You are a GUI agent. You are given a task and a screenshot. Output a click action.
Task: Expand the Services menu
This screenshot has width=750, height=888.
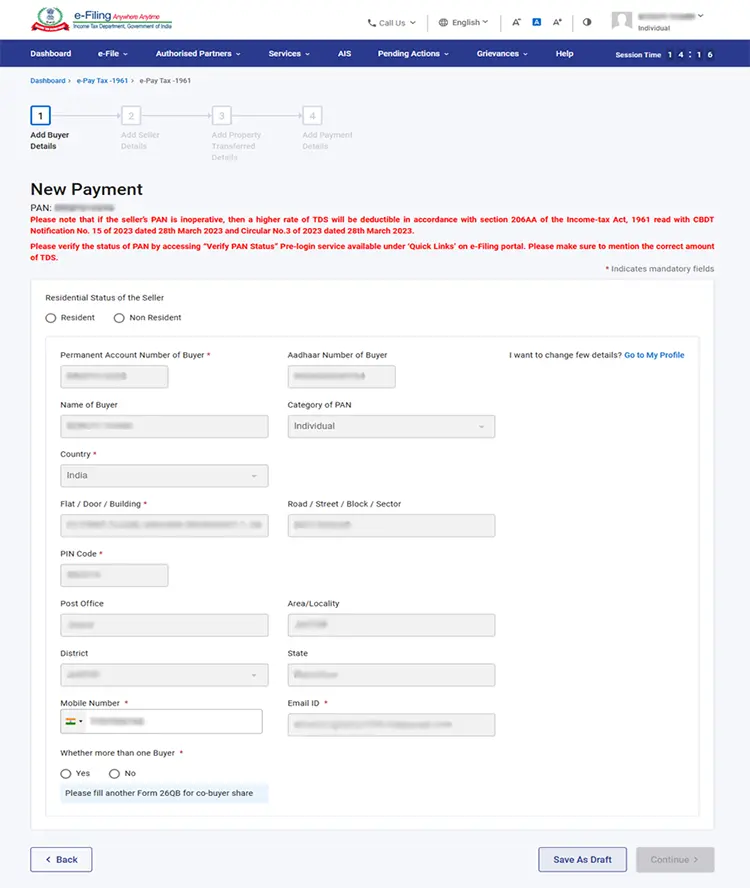[x=289, y=54]
